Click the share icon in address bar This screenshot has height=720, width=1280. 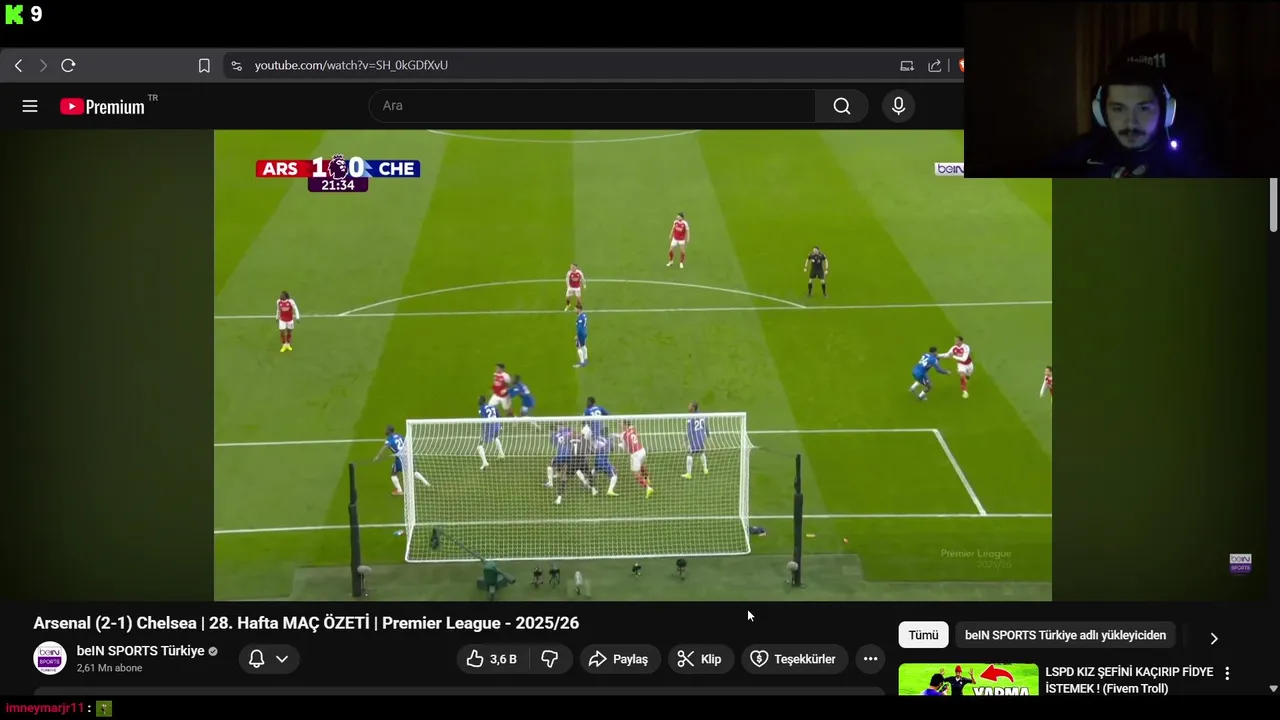pos(935,66)
